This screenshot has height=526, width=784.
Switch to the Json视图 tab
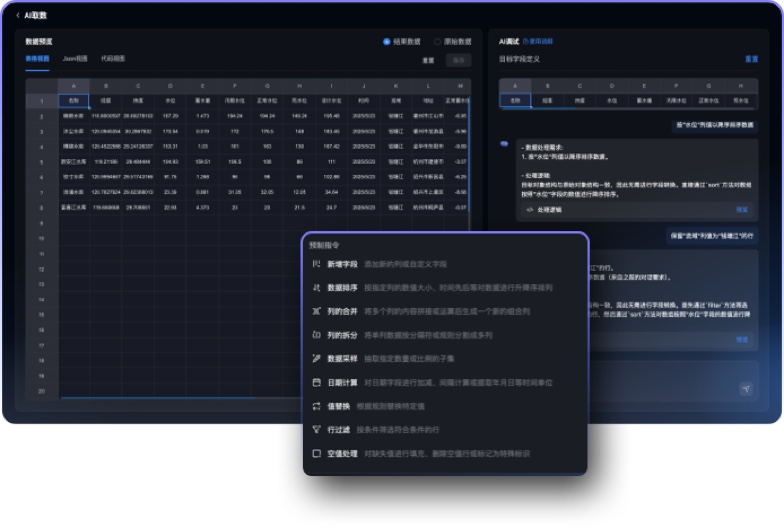(74, 59)
